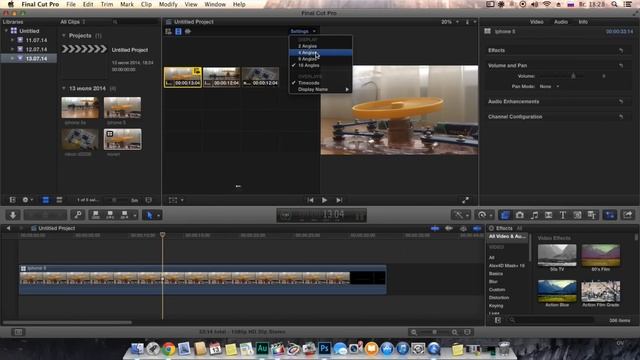Switch browser to filmstrip view
Viewport: 640px width, 360px height.
pyautogui.click(x=46, y=200)
